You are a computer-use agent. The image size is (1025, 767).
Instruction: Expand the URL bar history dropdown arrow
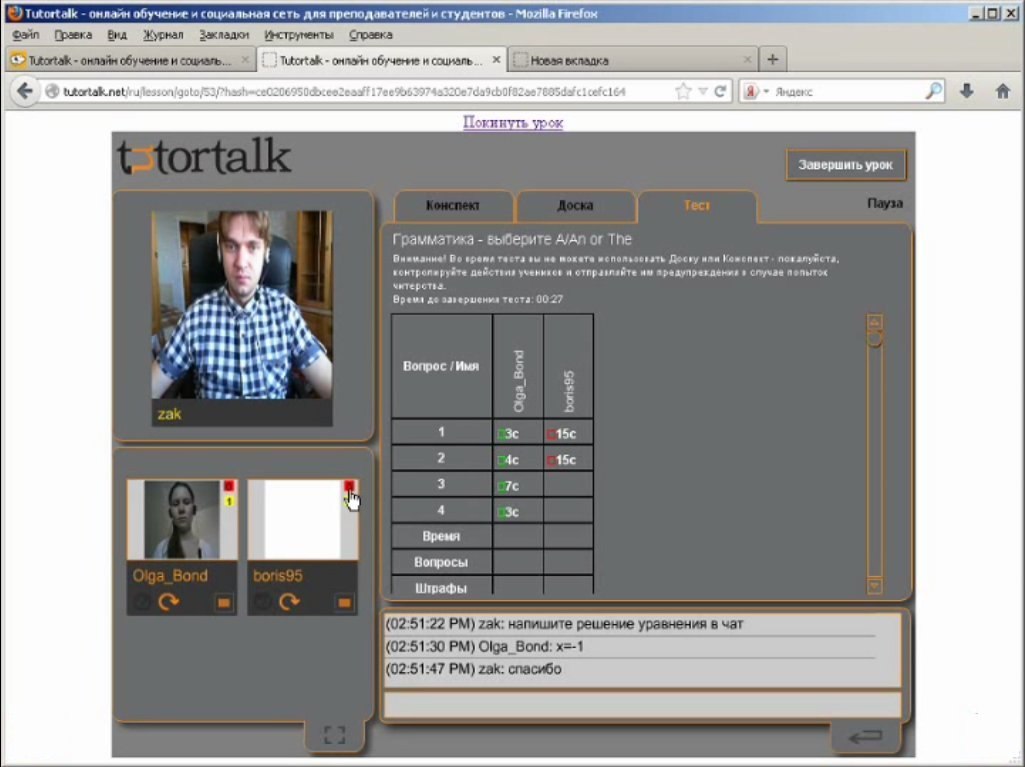tap(703, 92)
